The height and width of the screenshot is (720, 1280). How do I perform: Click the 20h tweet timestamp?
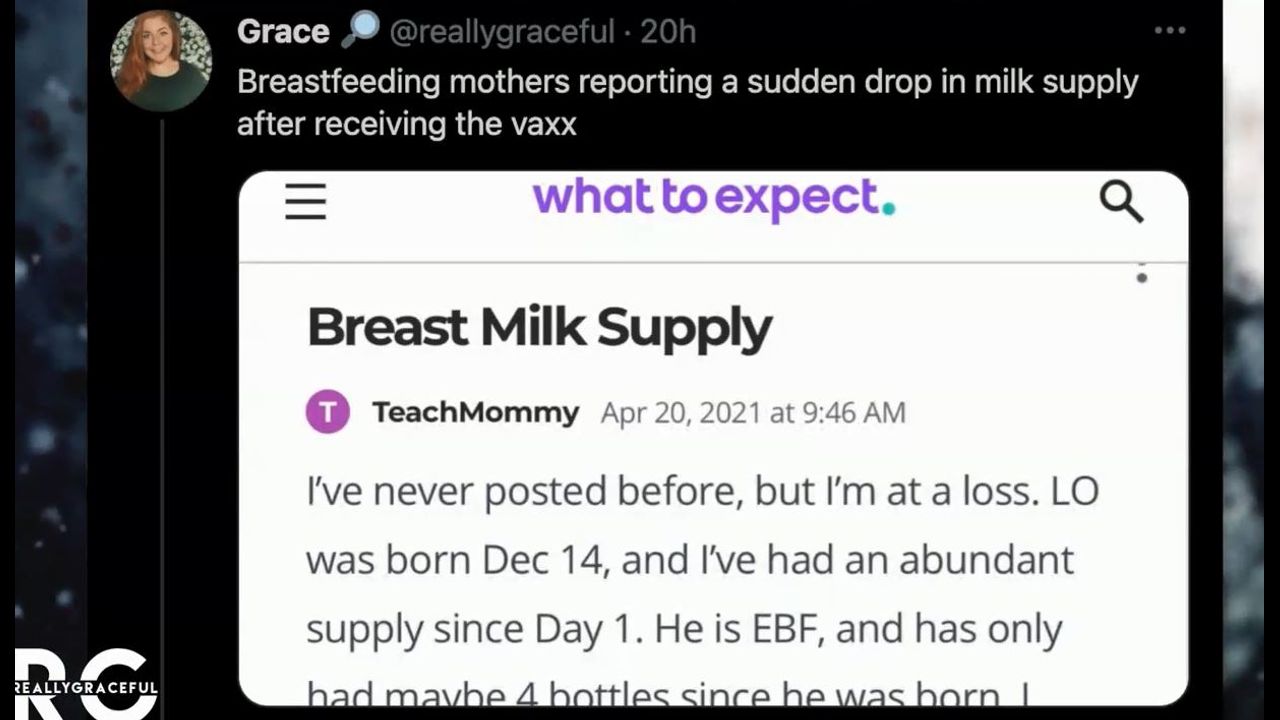(x=668, y=31)
